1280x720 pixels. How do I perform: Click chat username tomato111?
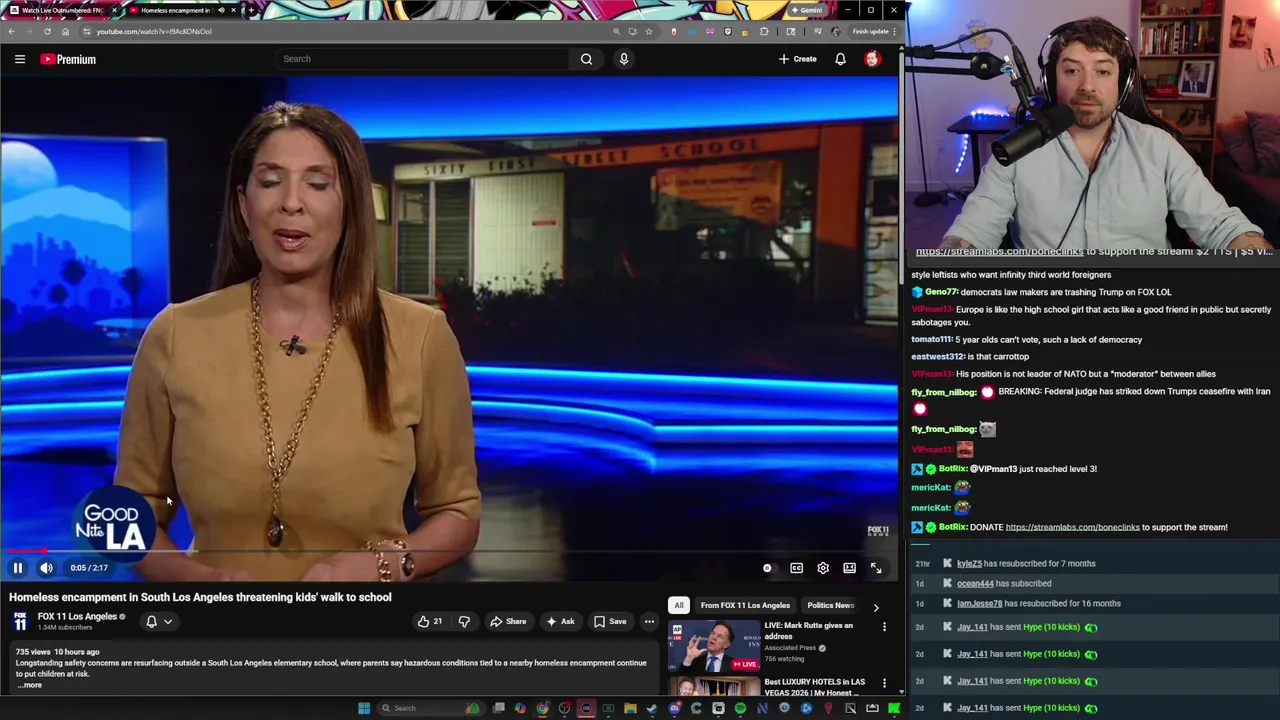(931, 340)
